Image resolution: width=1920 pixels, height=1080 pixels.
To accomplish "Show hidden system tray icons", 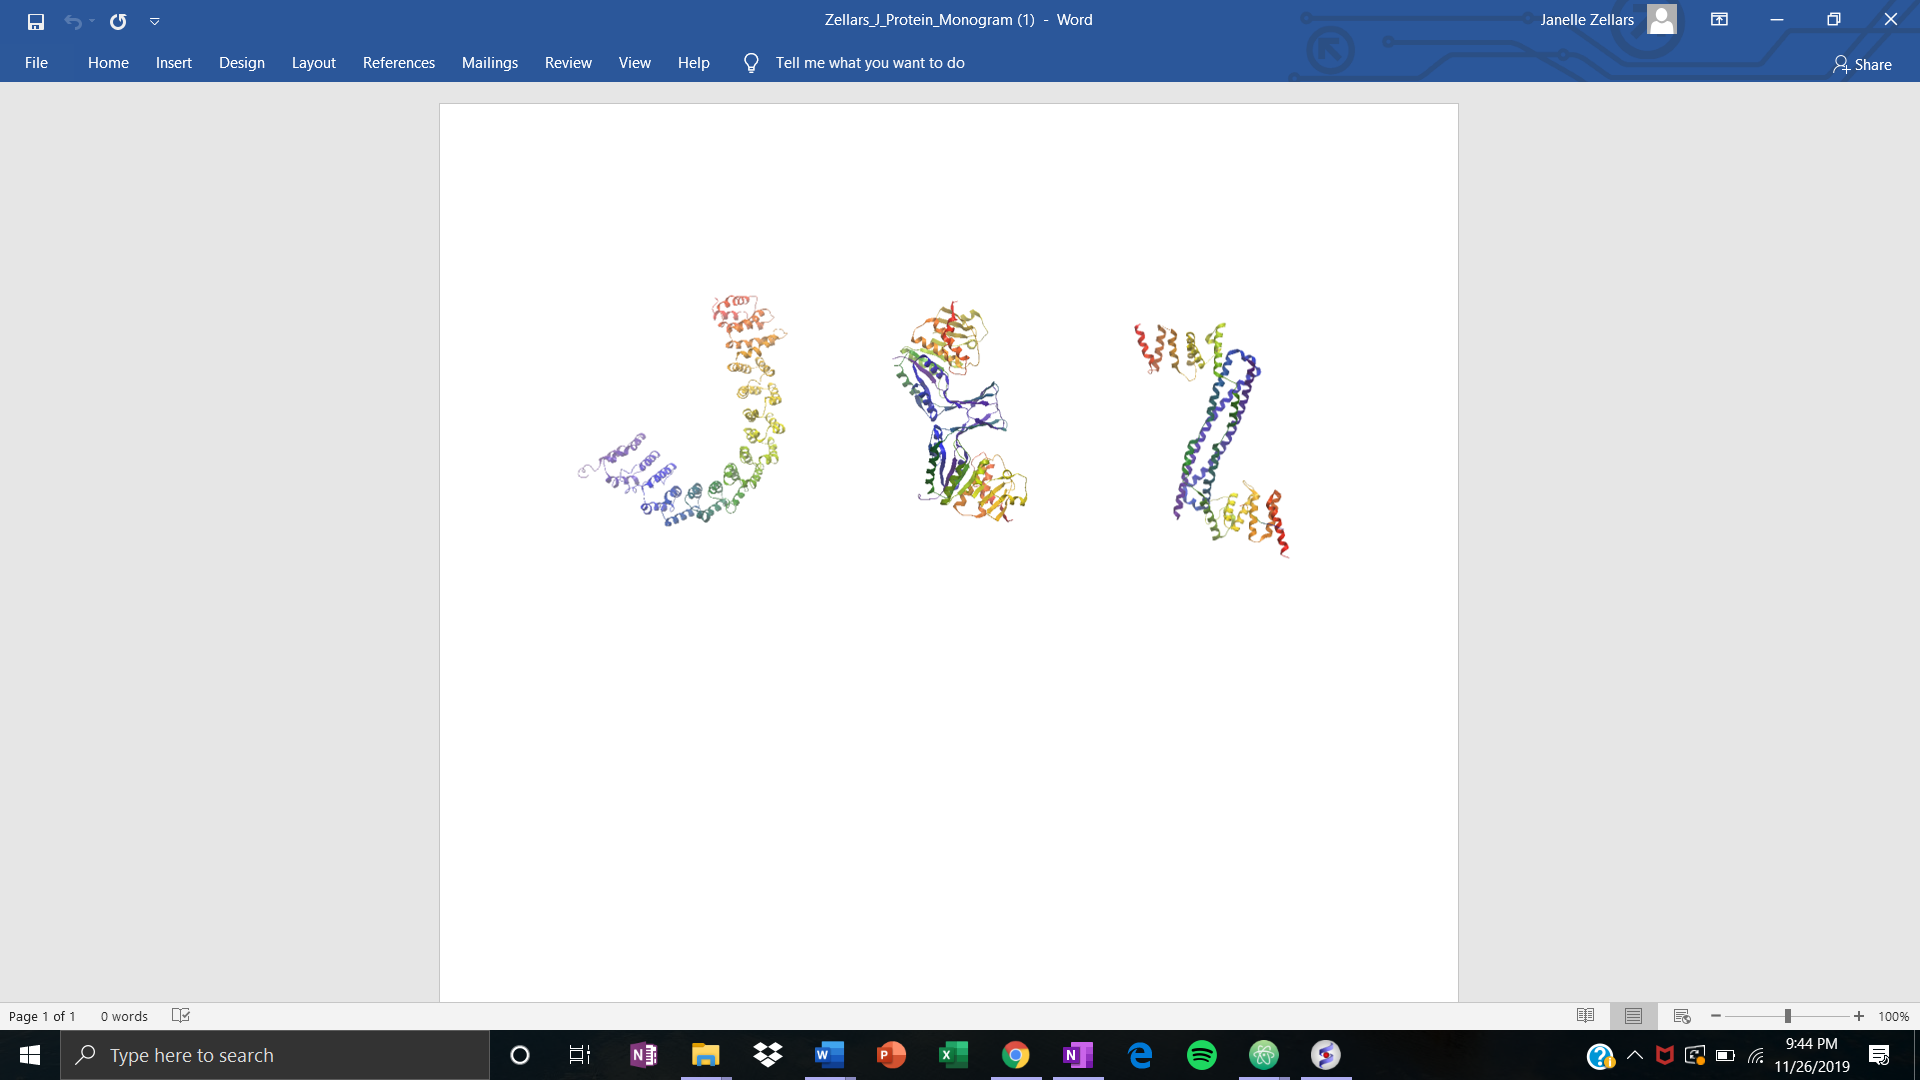I will coord(1635,1055).
